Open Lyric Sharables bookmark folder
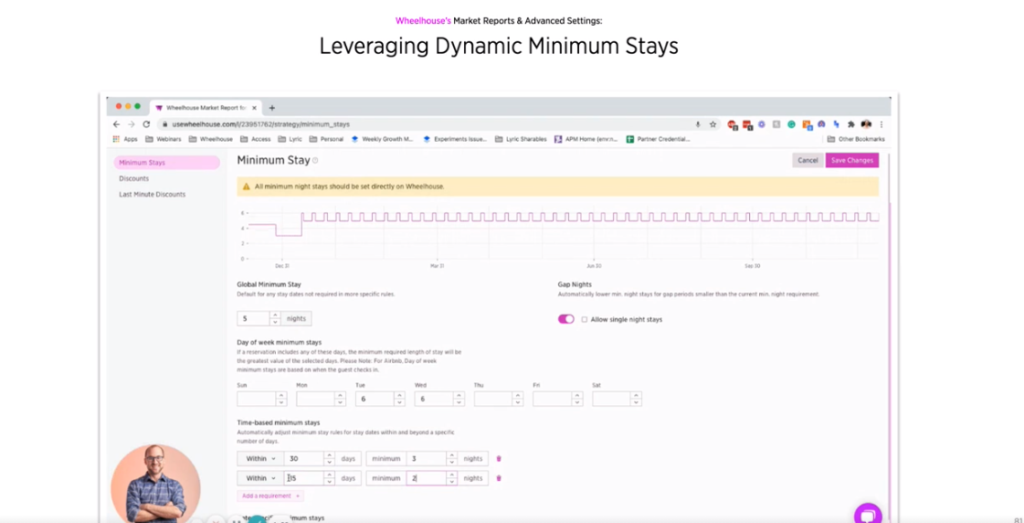The width and height of the screenshot is (1024, 523). click(521, 139)
